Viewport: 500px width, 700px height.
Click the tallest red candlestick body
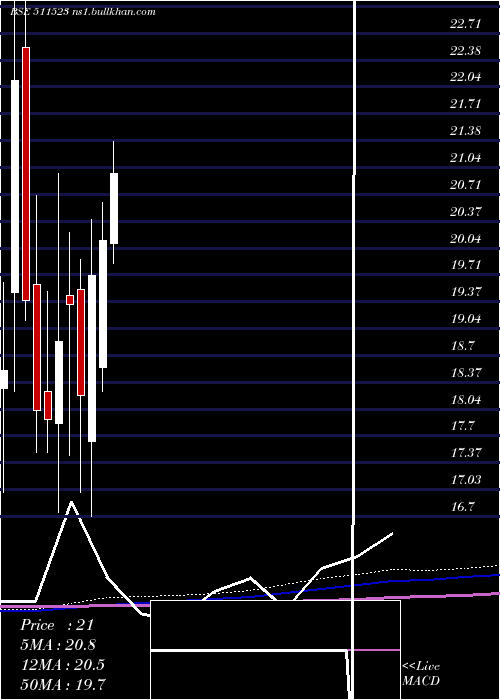[x=26, y=174]
